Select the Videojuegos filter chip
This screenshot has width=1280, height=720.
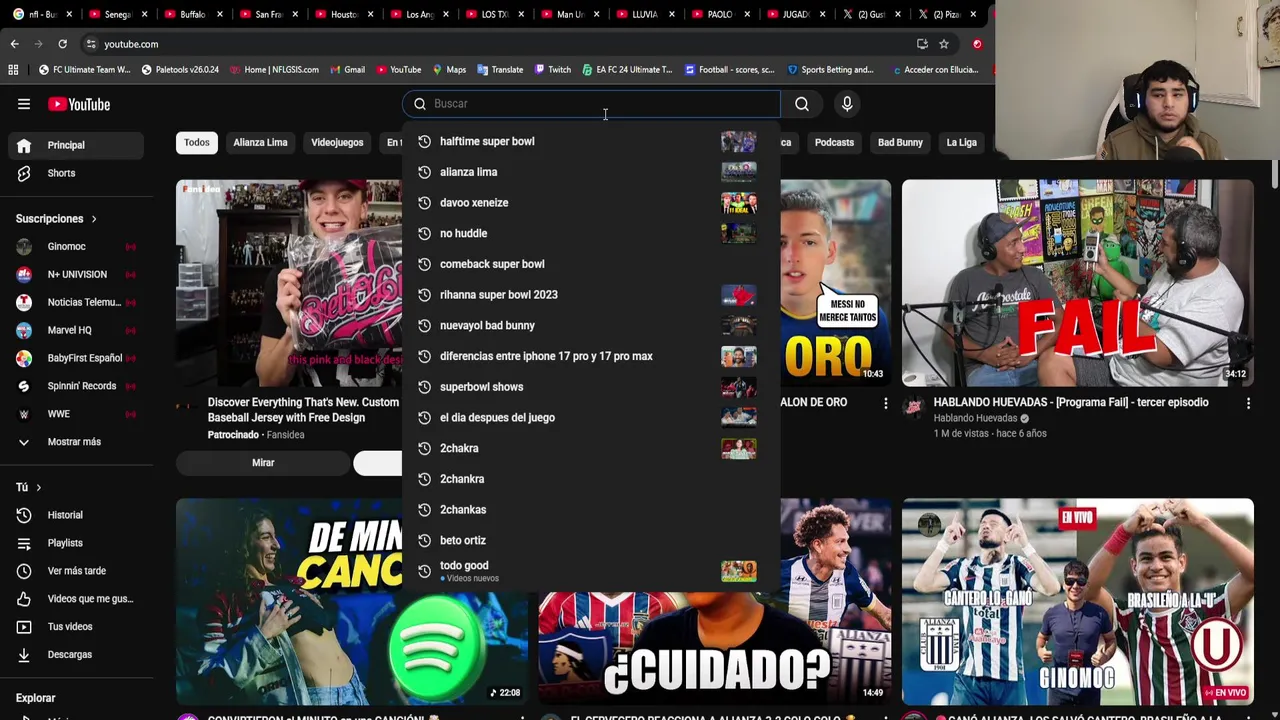pyautogui.click(x=337, y=143)
